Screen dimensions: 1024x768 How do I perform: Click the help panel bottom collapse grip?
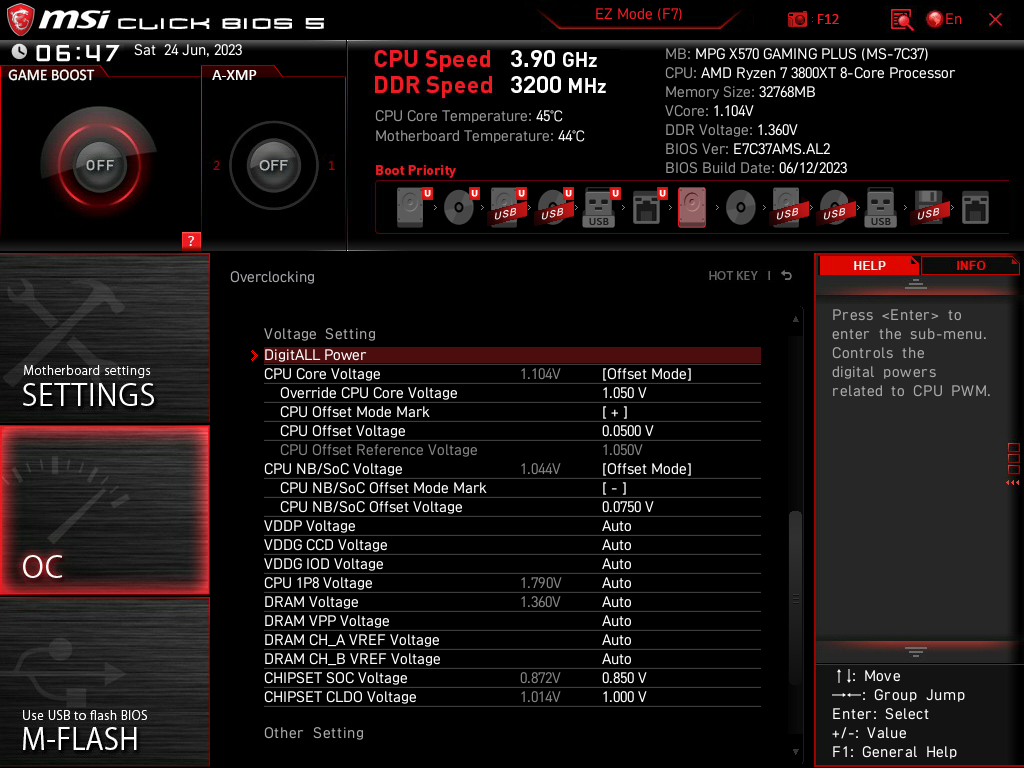tap(916, 652)
